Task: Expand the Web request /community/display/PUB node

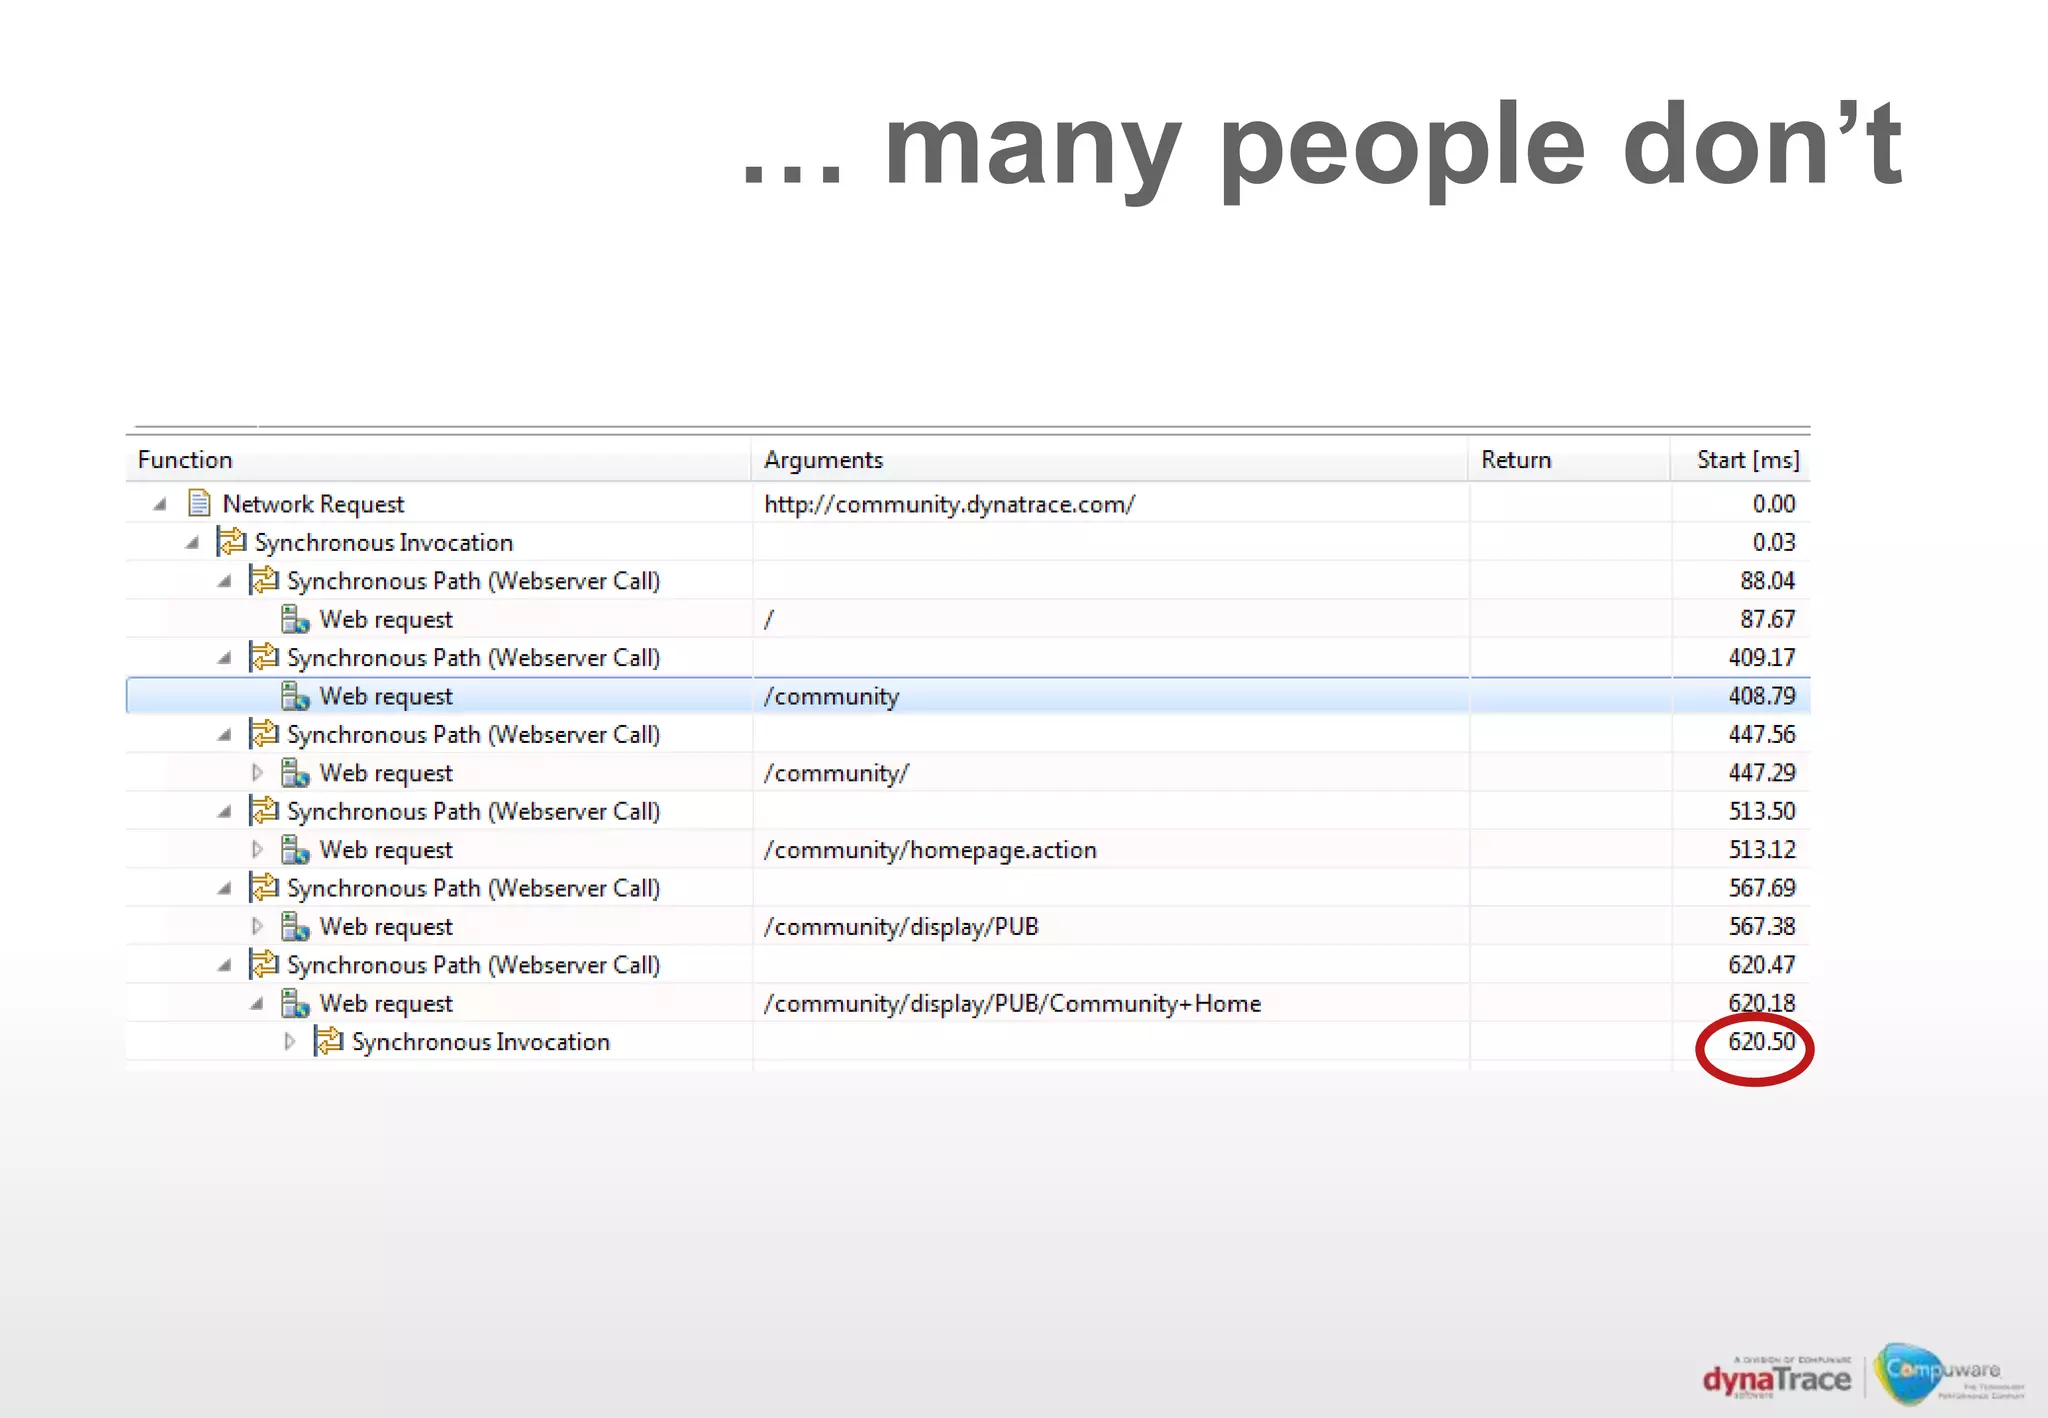Action: point(257,926)
